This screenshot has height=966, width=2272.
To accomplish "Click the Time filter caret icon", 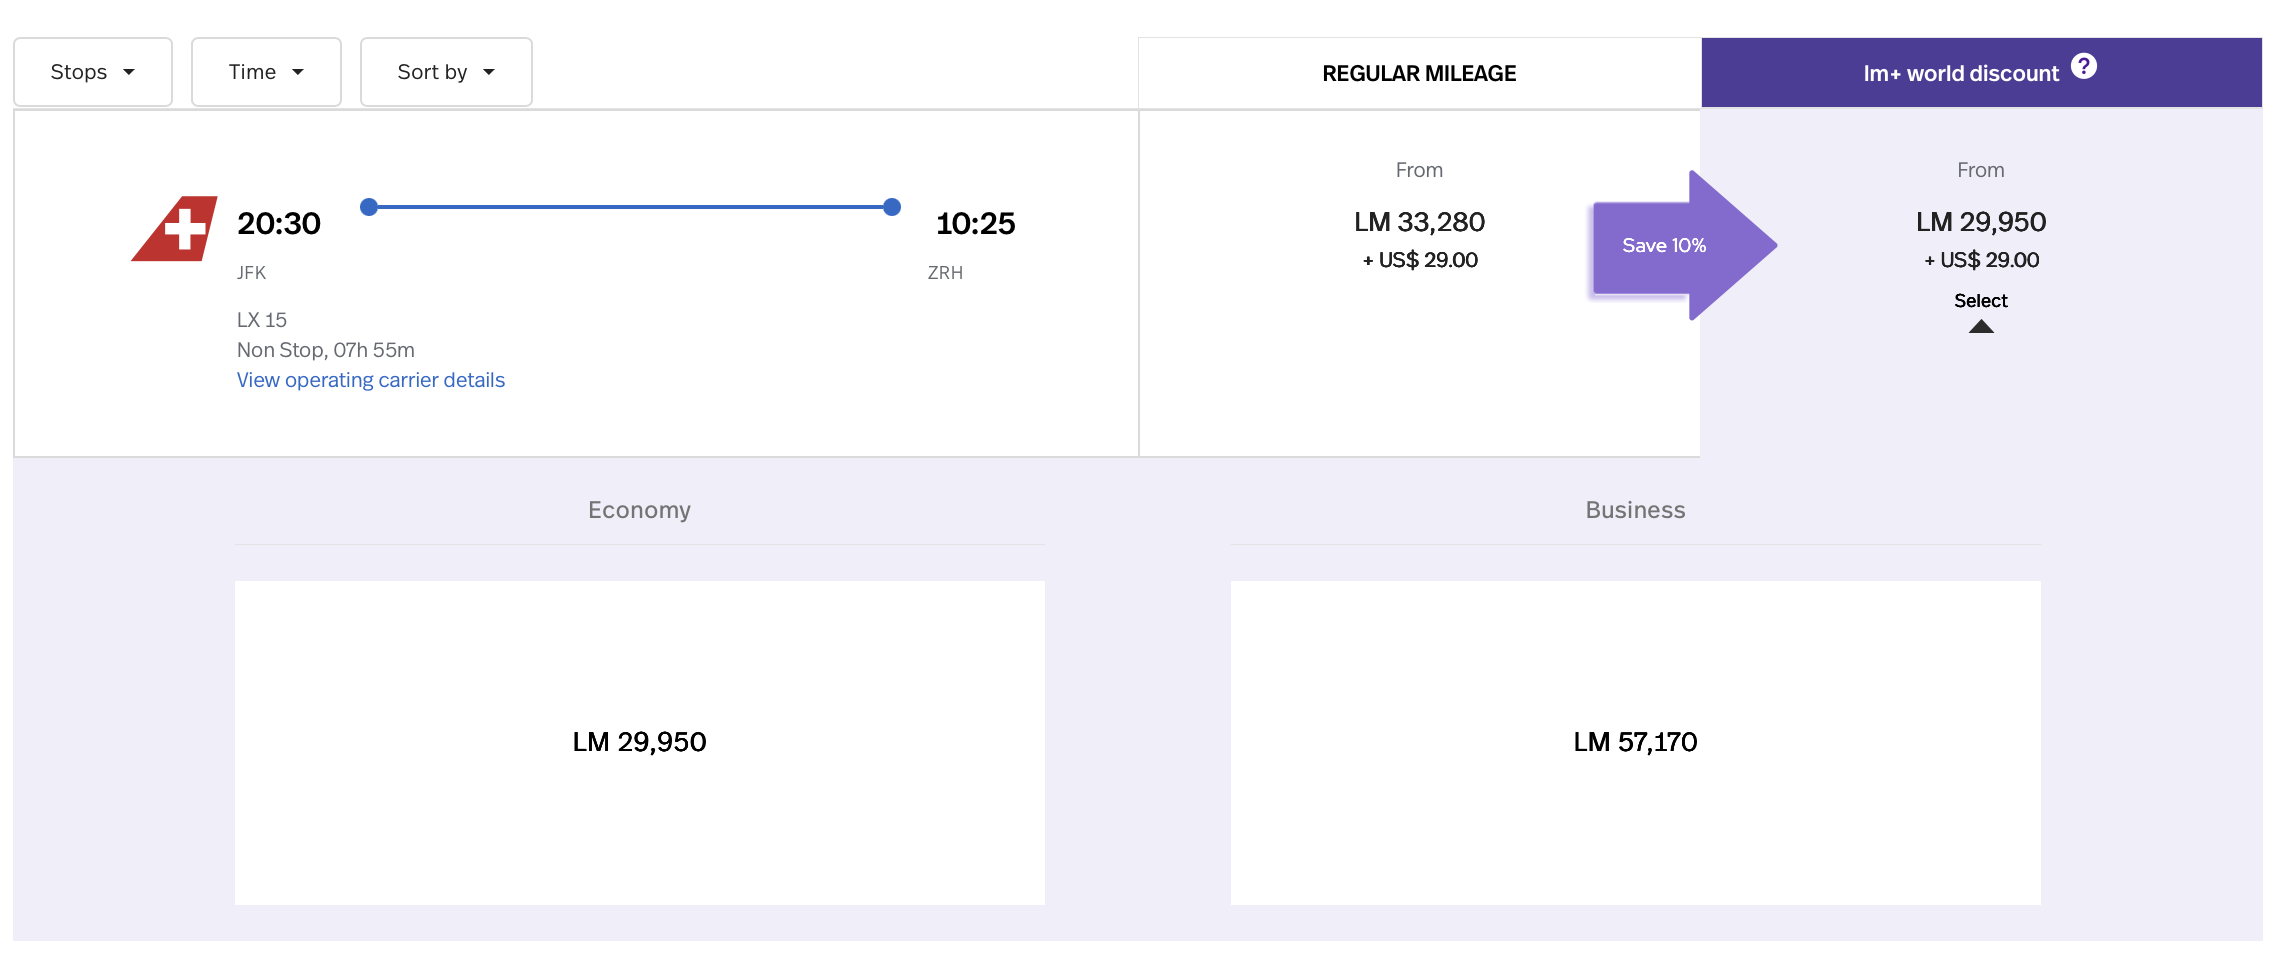I will point(299,72).
